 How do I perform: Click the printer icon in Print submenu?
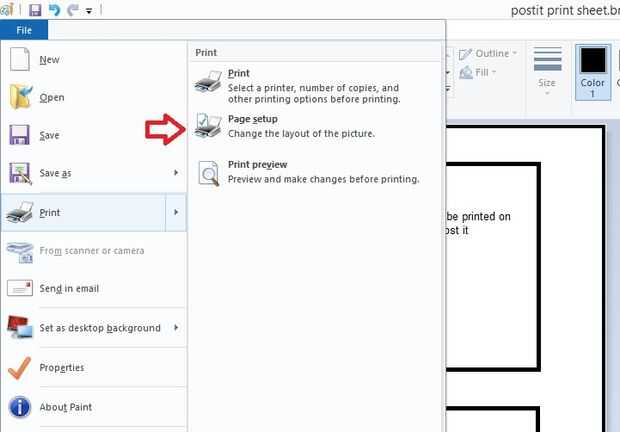click(x=208, y=81)
